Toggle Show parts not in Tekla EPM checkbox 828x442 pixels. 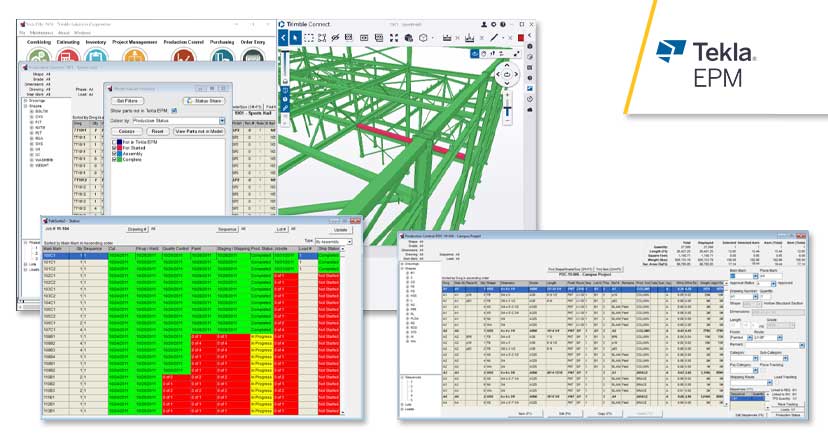(174, 111)
